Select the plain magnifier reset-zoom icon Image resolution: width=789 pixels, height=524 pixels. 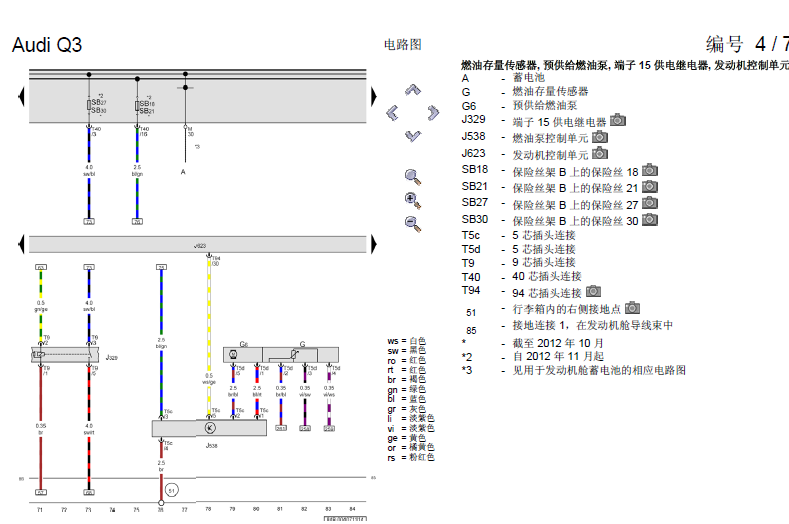click(413, 178)
